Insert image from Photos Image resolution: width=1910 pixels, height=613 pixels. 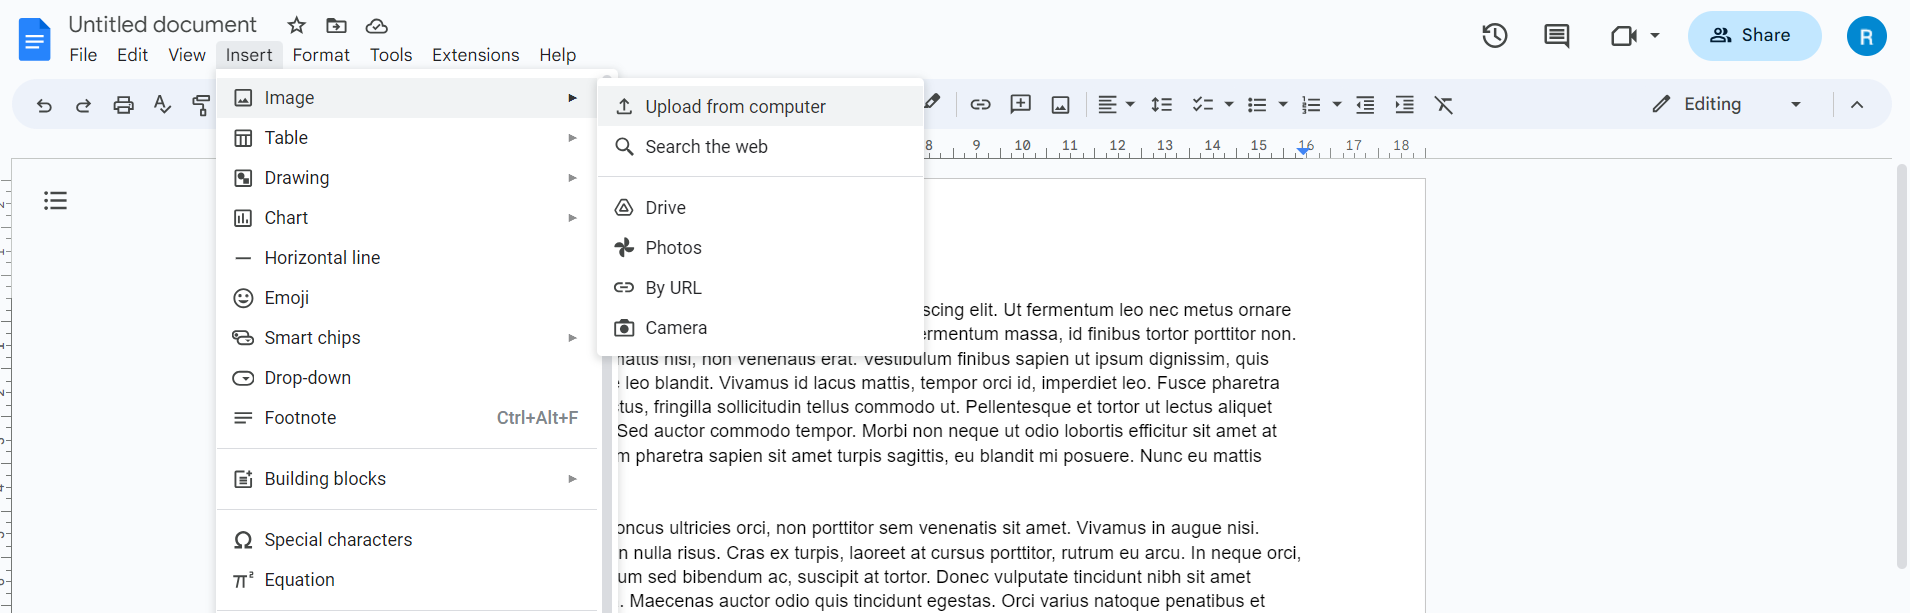tap(760, 248)
